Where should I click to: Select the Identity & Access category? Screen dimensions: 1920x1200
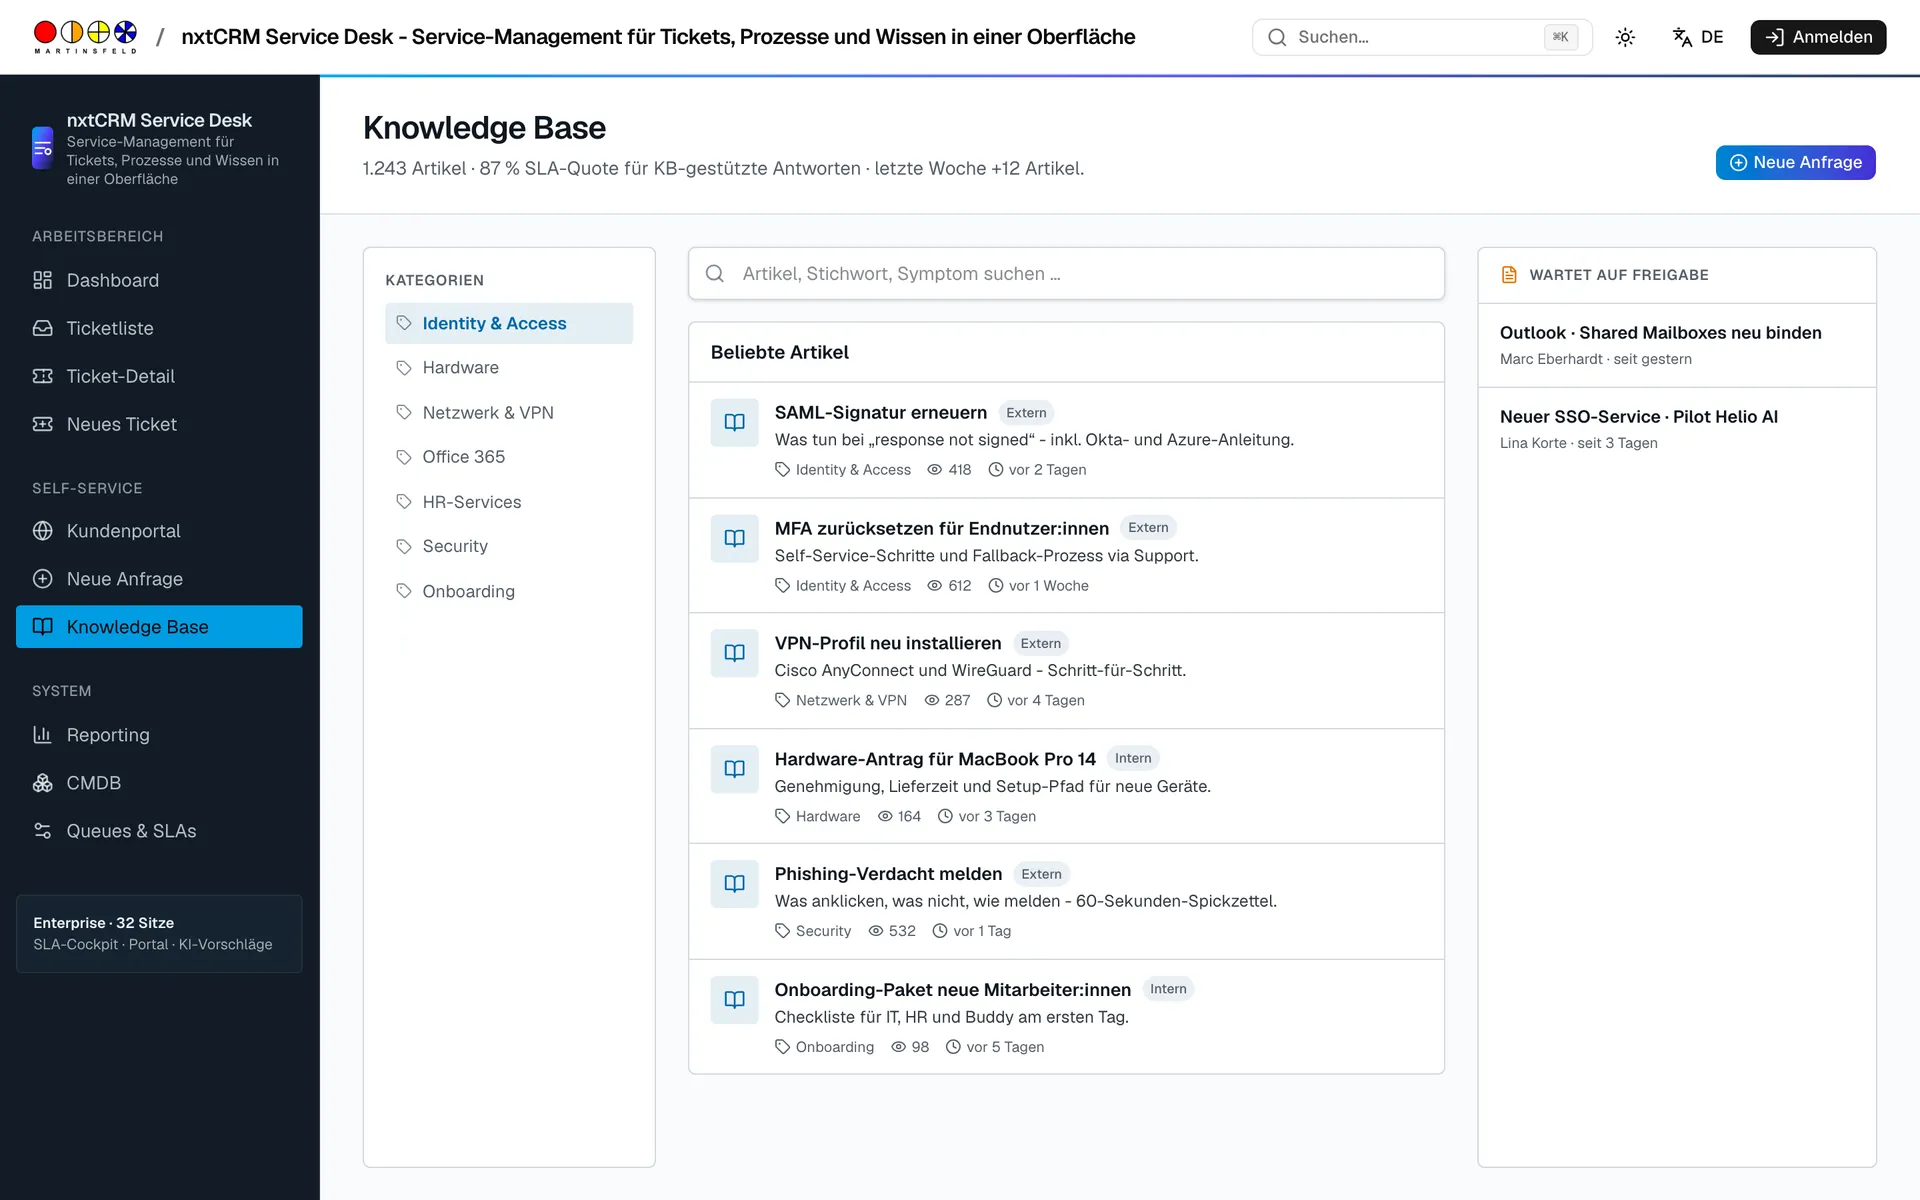click(x=509, y=323)
